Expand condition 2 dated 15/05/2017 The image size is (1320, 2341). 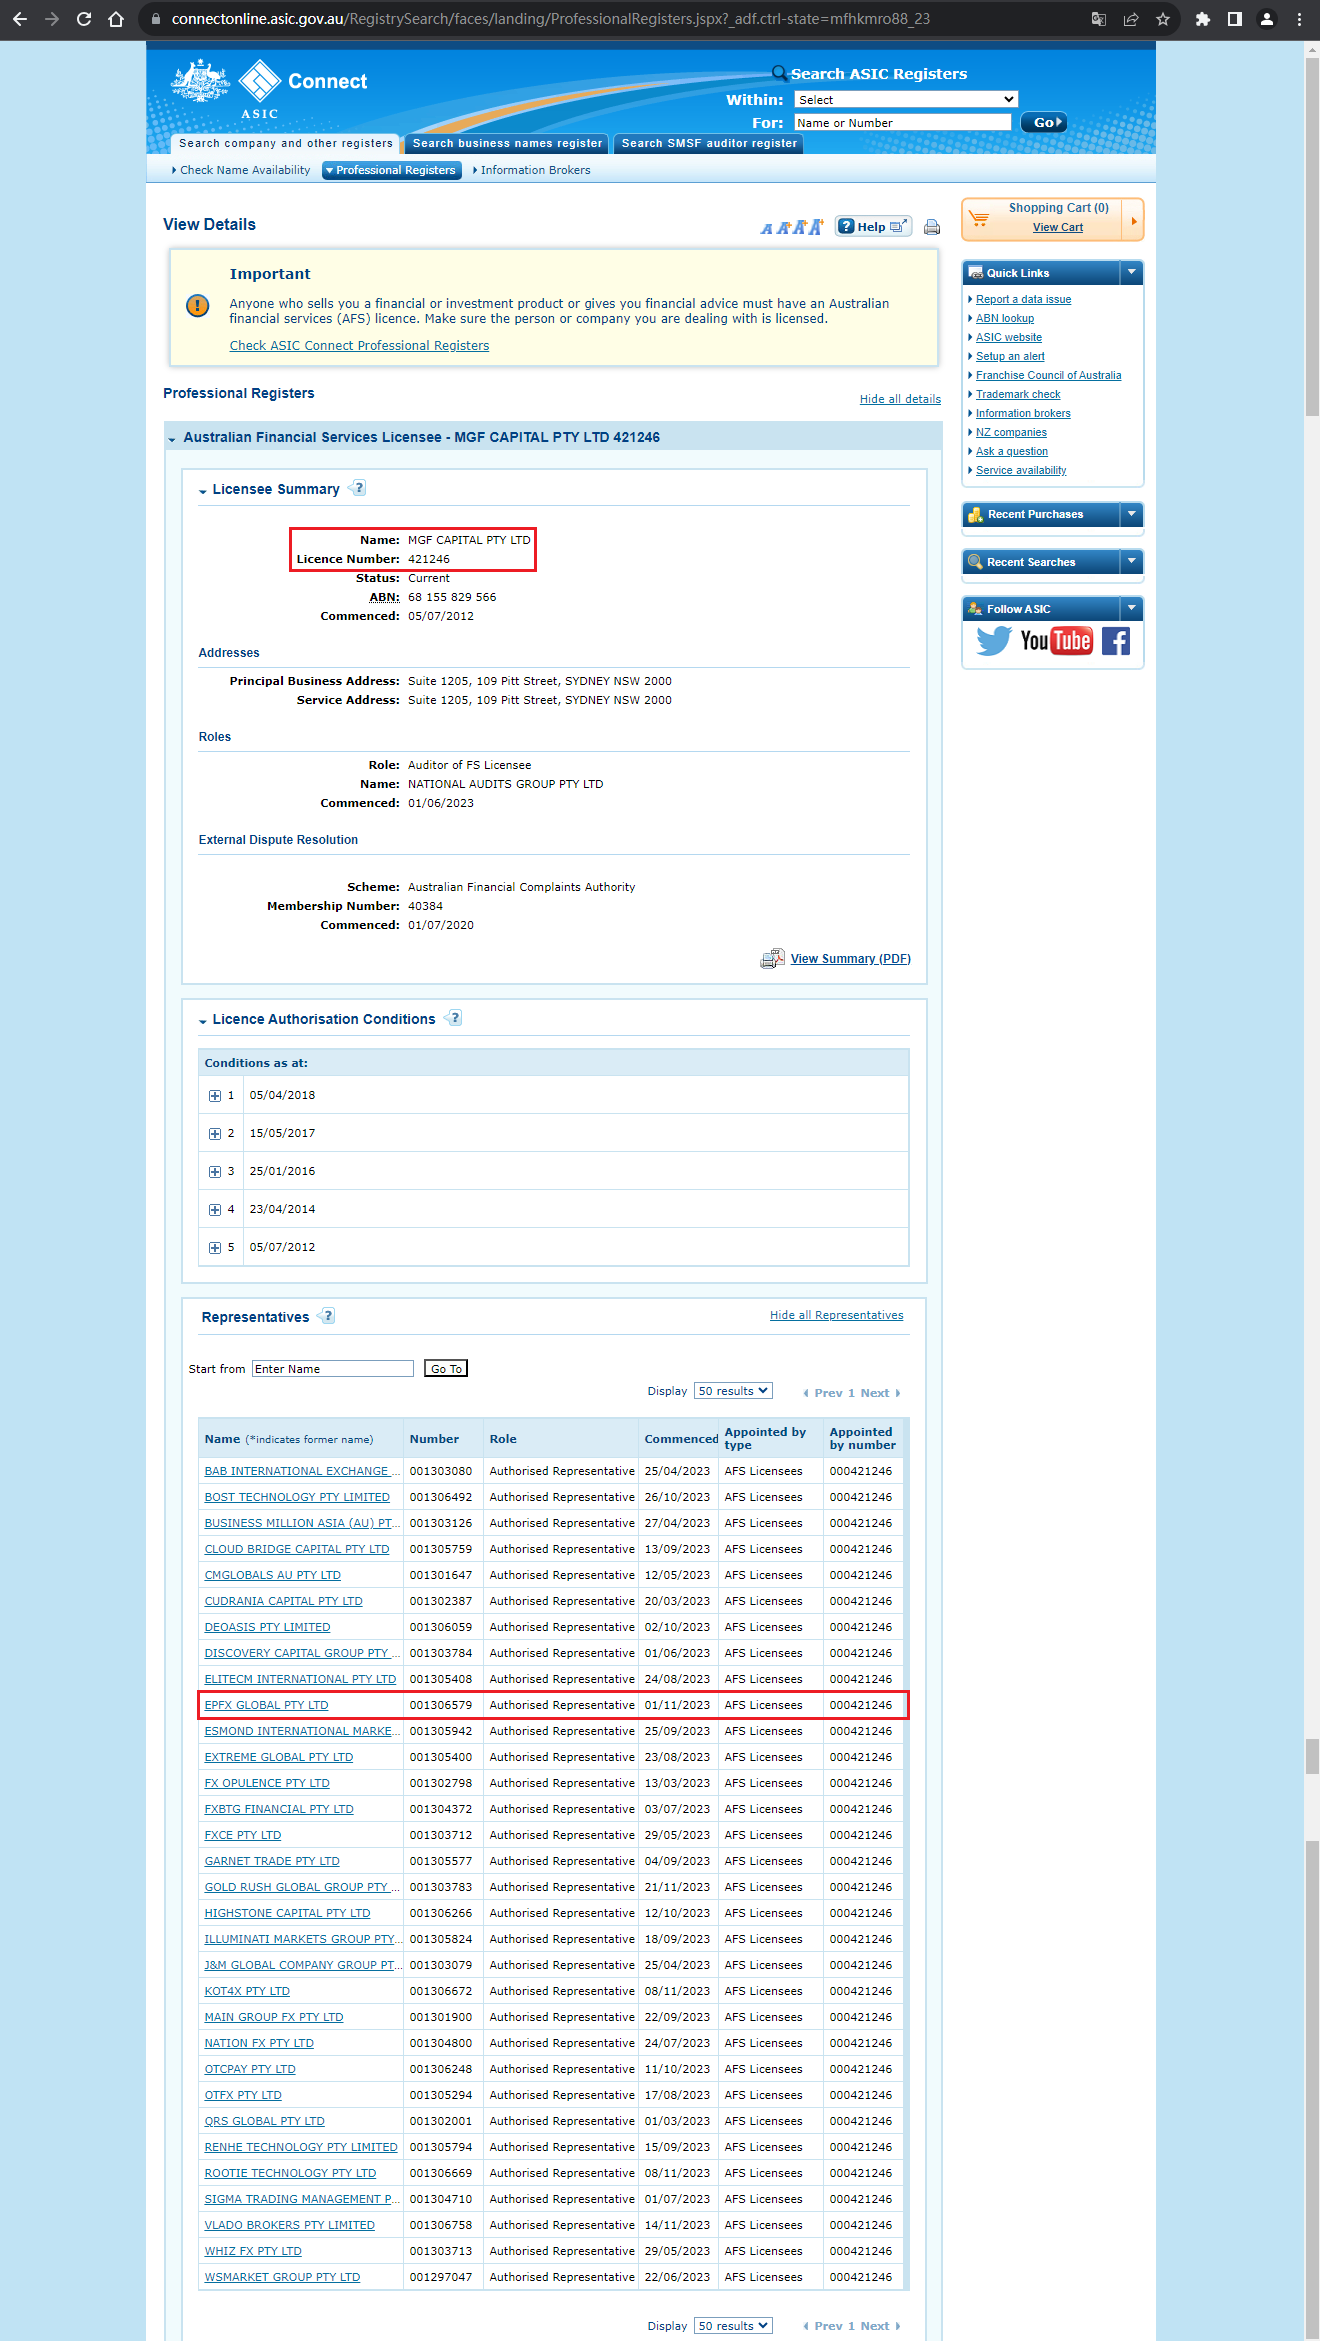point(215,1134)
